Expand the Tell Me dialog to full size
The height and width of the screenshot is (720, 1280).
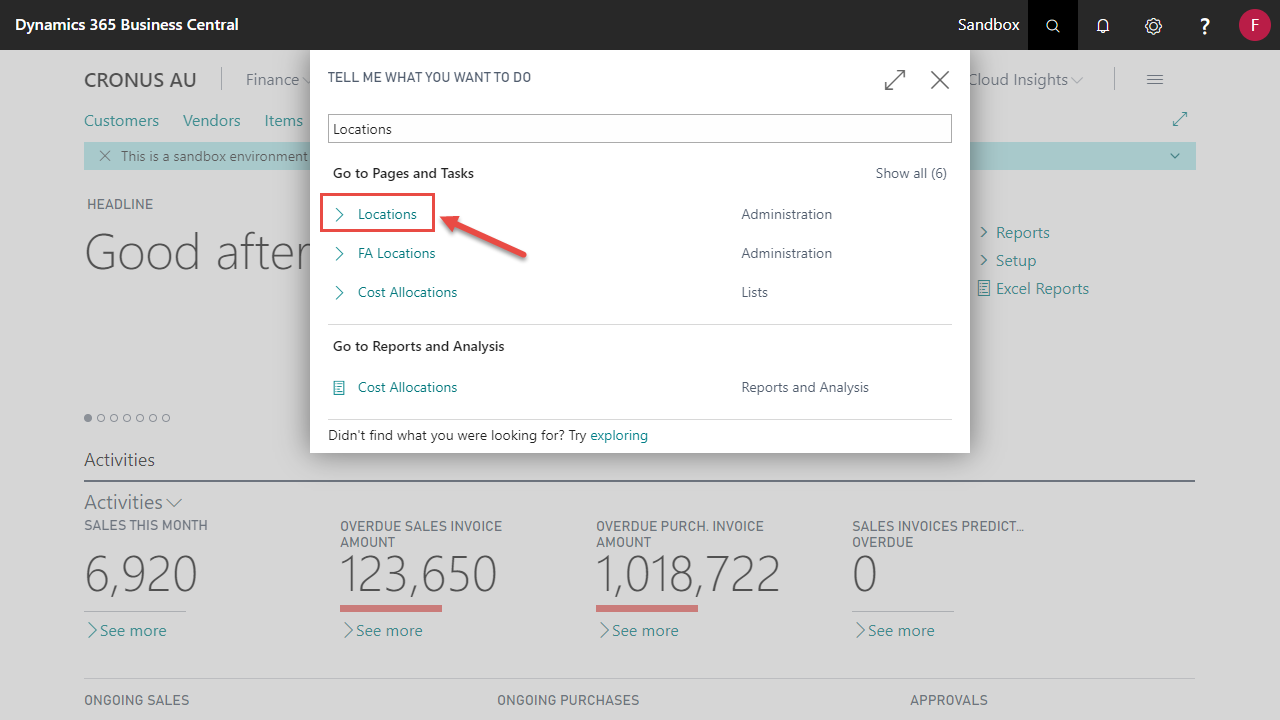[x=895, y=80]
